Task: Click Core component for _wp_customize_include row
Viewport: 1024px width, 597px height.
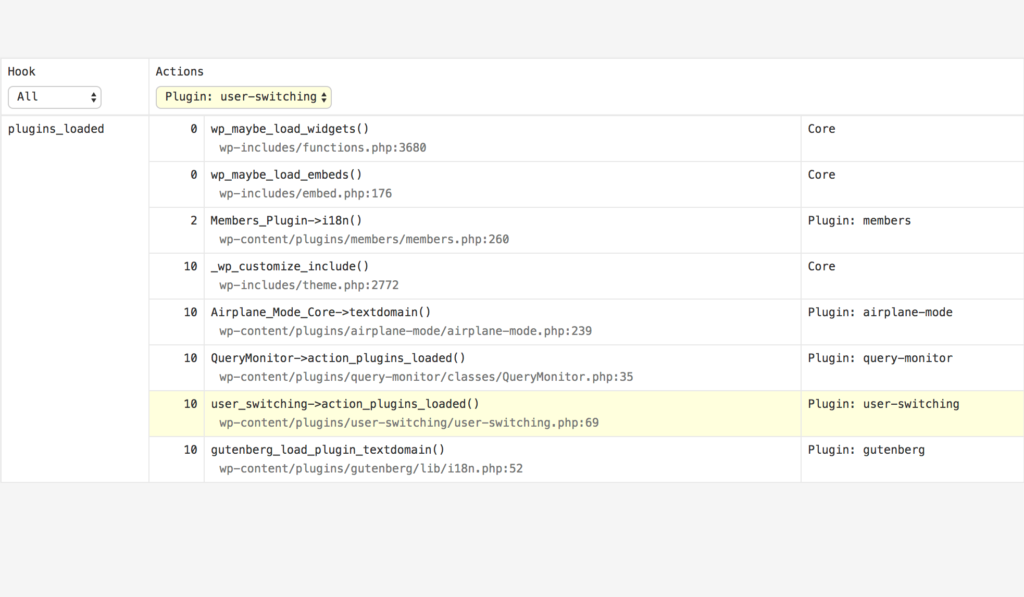Action: tap(822, 266)
